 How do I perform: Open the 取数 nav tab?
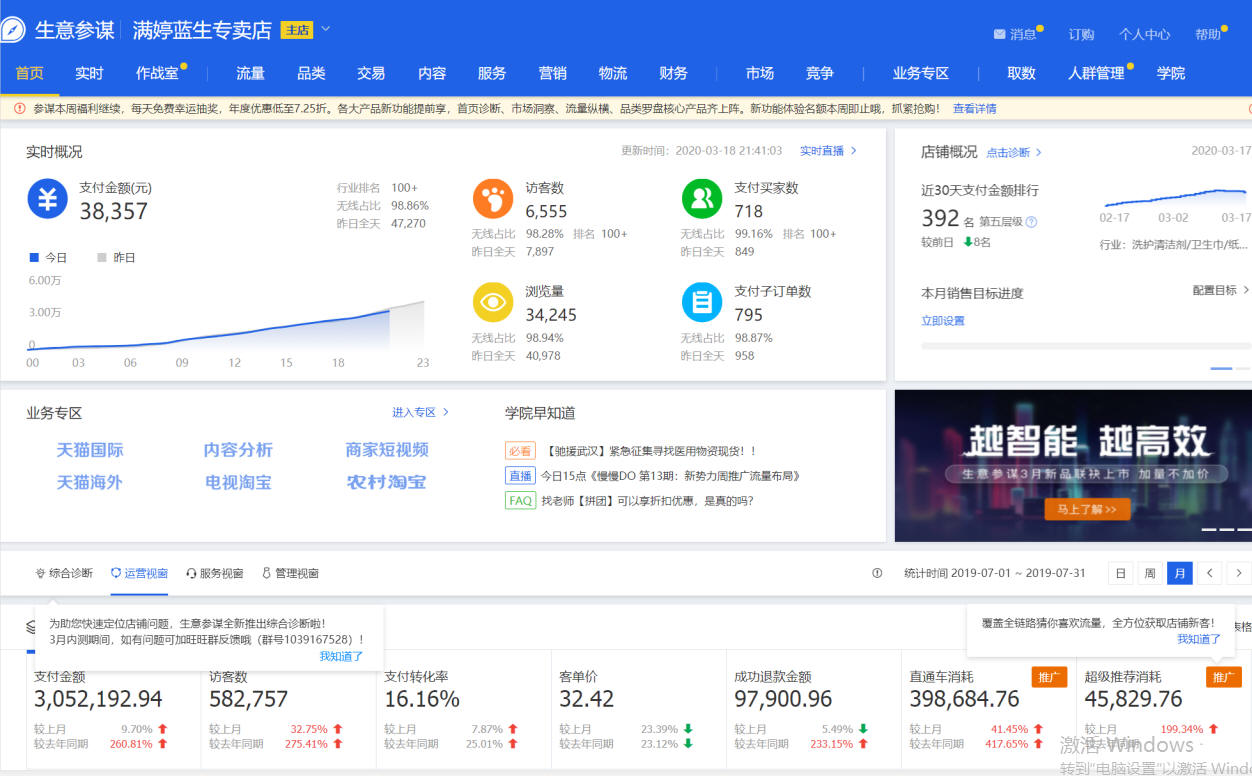click(x=1021, y=73)
